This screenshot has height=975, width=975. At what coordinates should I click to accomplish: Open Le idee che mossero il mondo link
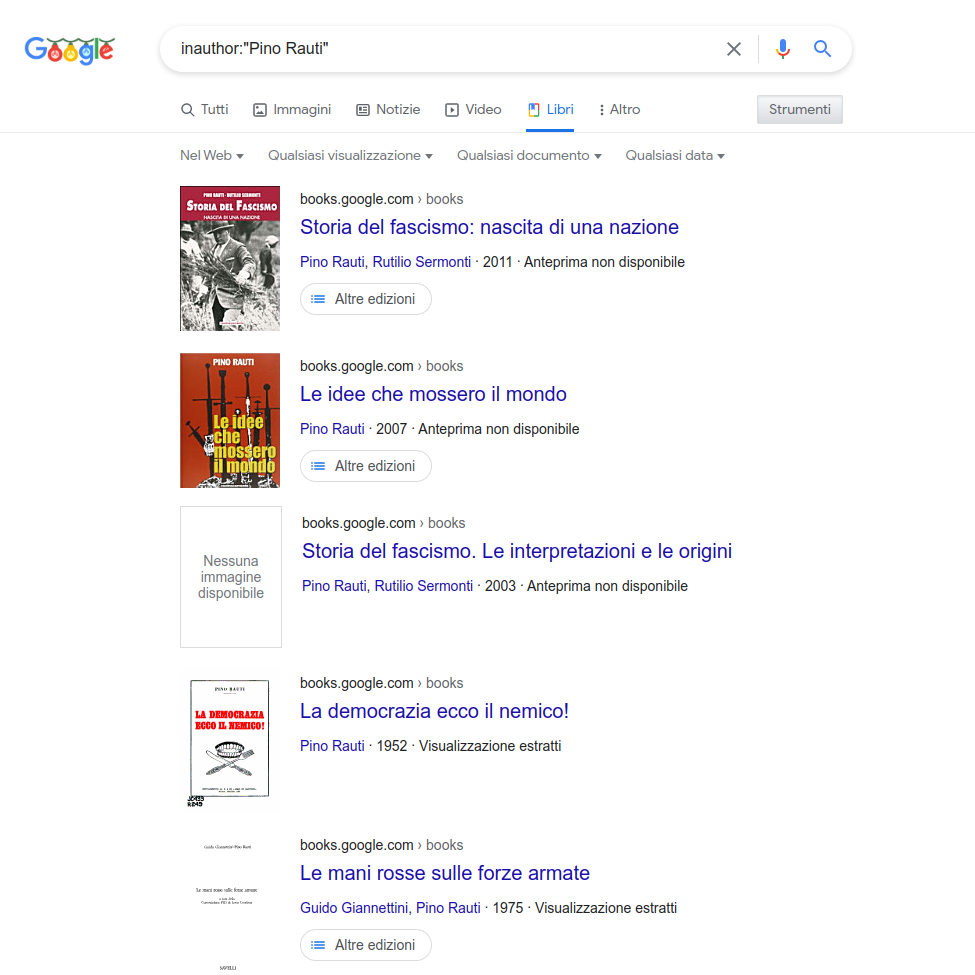[x=433, y=394]
